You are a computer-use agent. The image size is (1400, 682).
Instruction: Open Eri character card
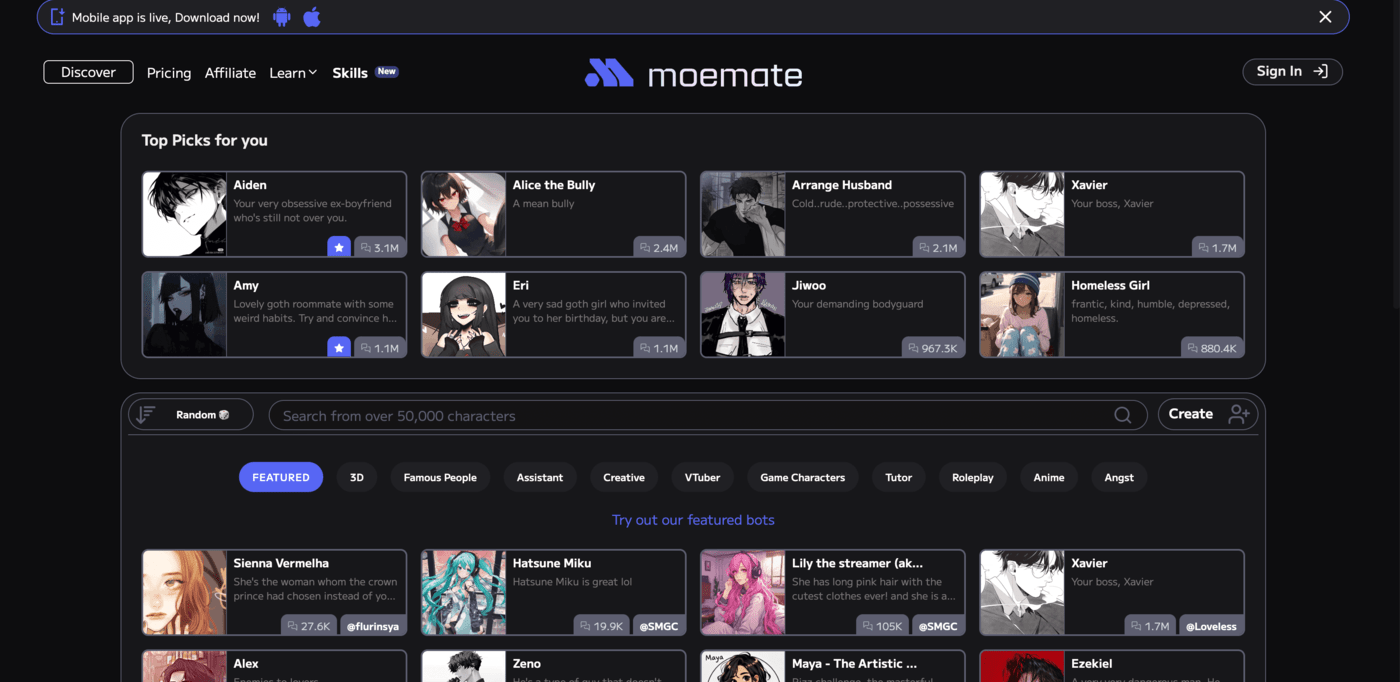(553, 314)
